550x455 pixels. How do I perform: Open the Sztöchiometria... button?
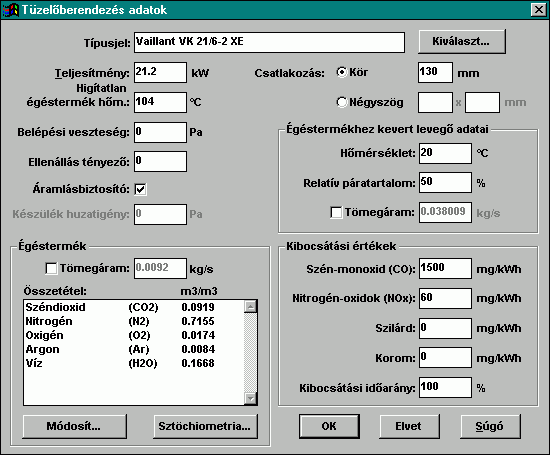click(206, 426)
